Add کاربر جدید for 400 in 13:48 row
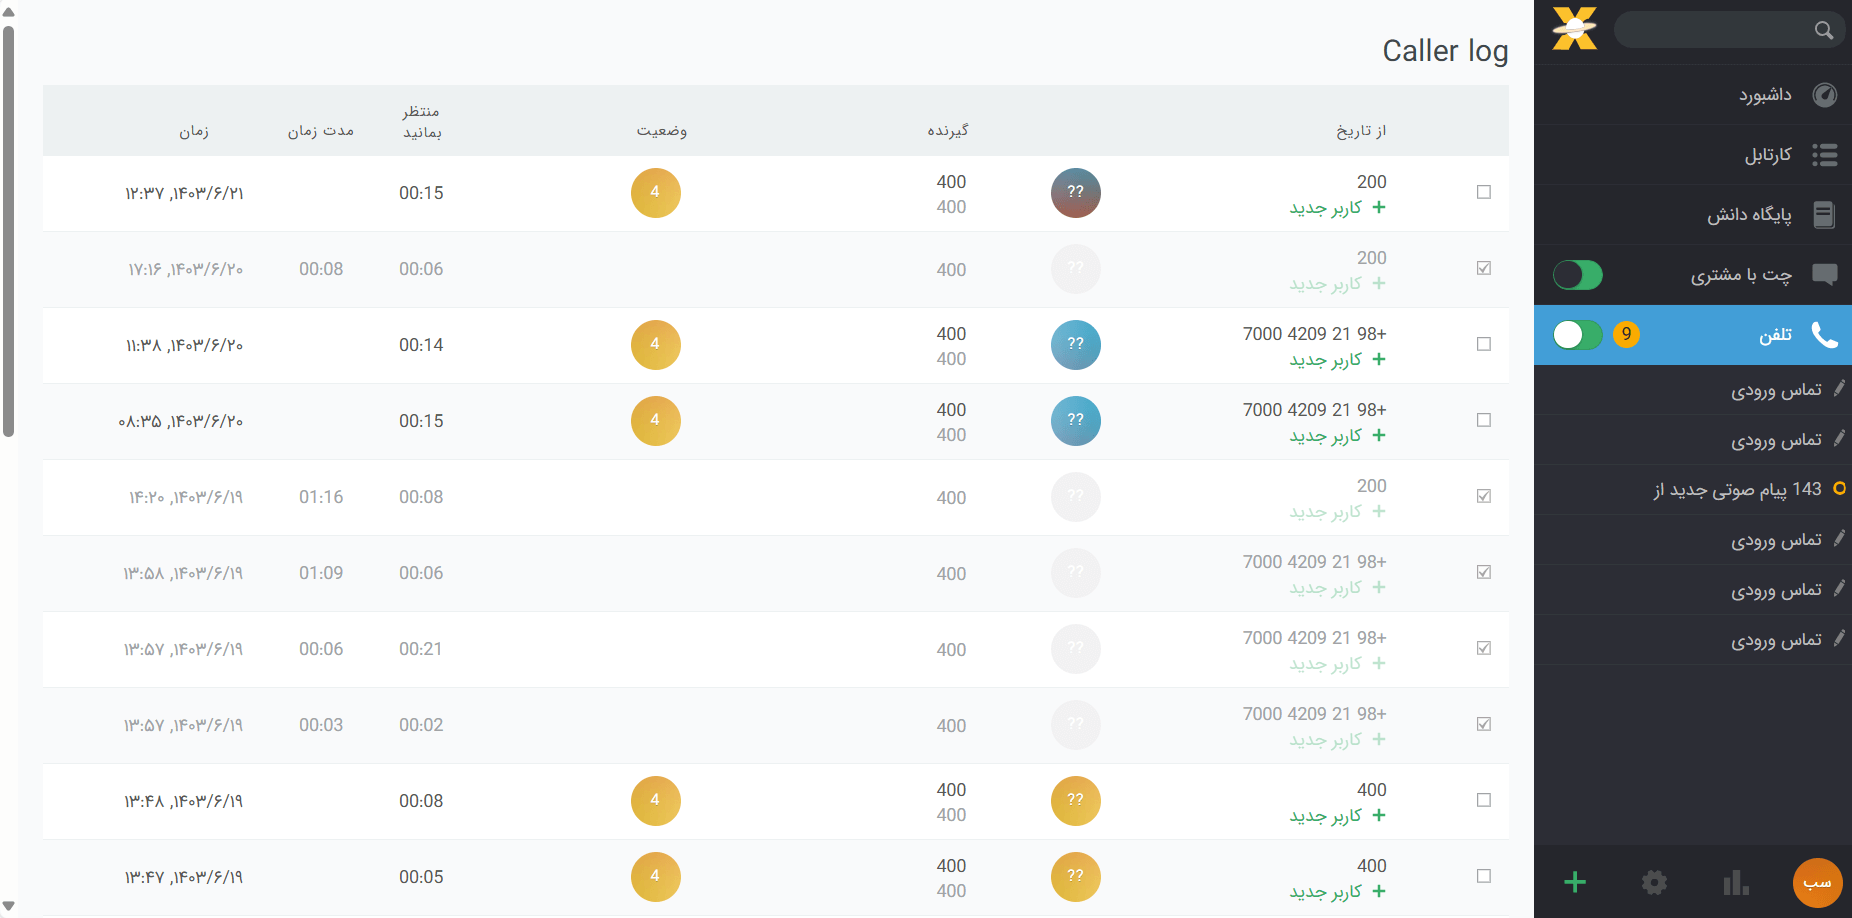The width and height of the screenshot is (1852, 918). coord(1337,816)
